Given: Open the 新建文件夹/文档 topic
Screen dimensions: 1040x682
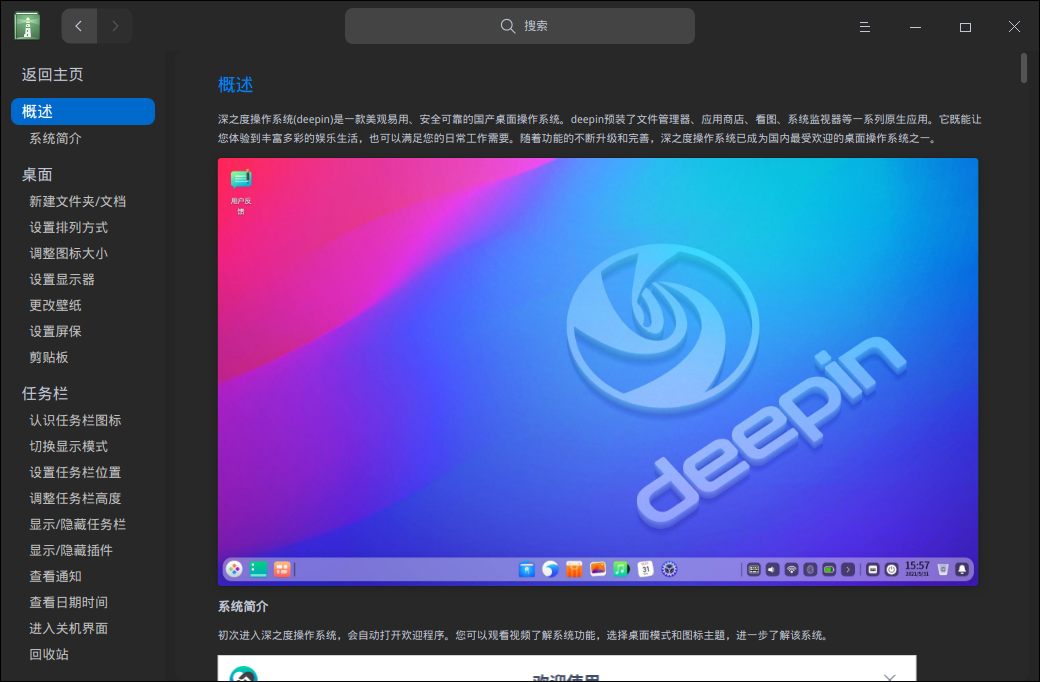Looking at the screenshot, I should click(x=78, y=202).
